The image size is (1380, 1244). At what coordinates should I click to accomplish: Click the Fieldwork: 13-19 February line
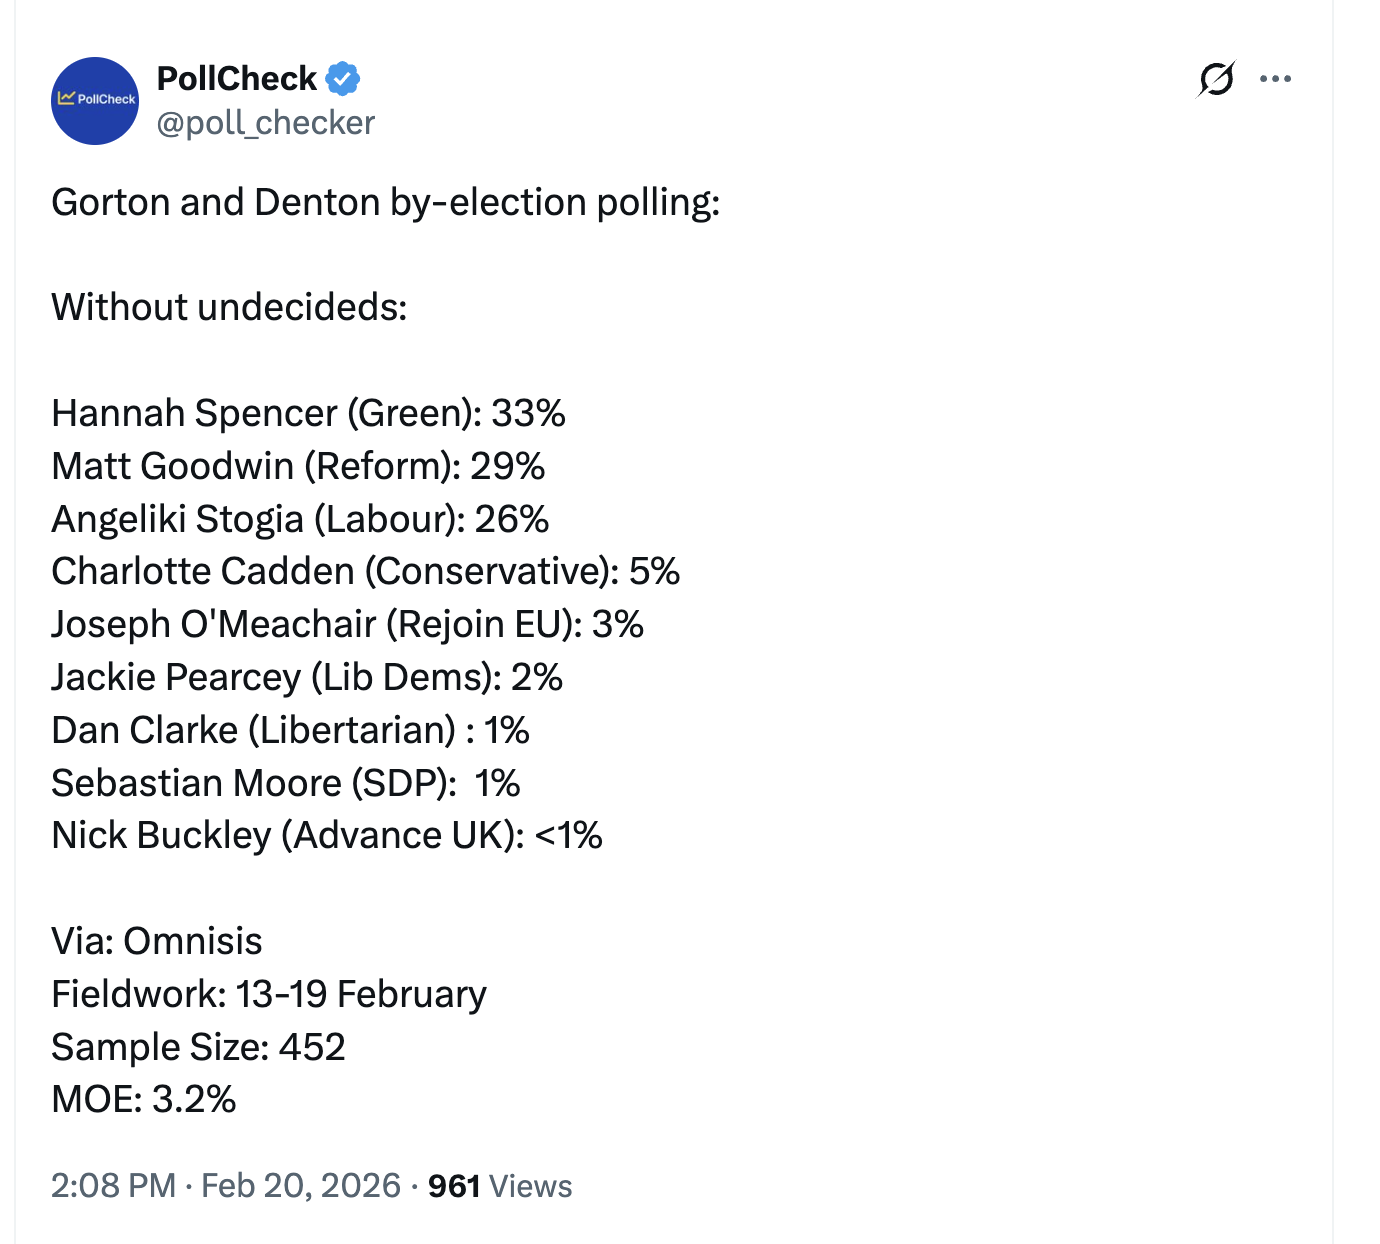tap(269, 994)
